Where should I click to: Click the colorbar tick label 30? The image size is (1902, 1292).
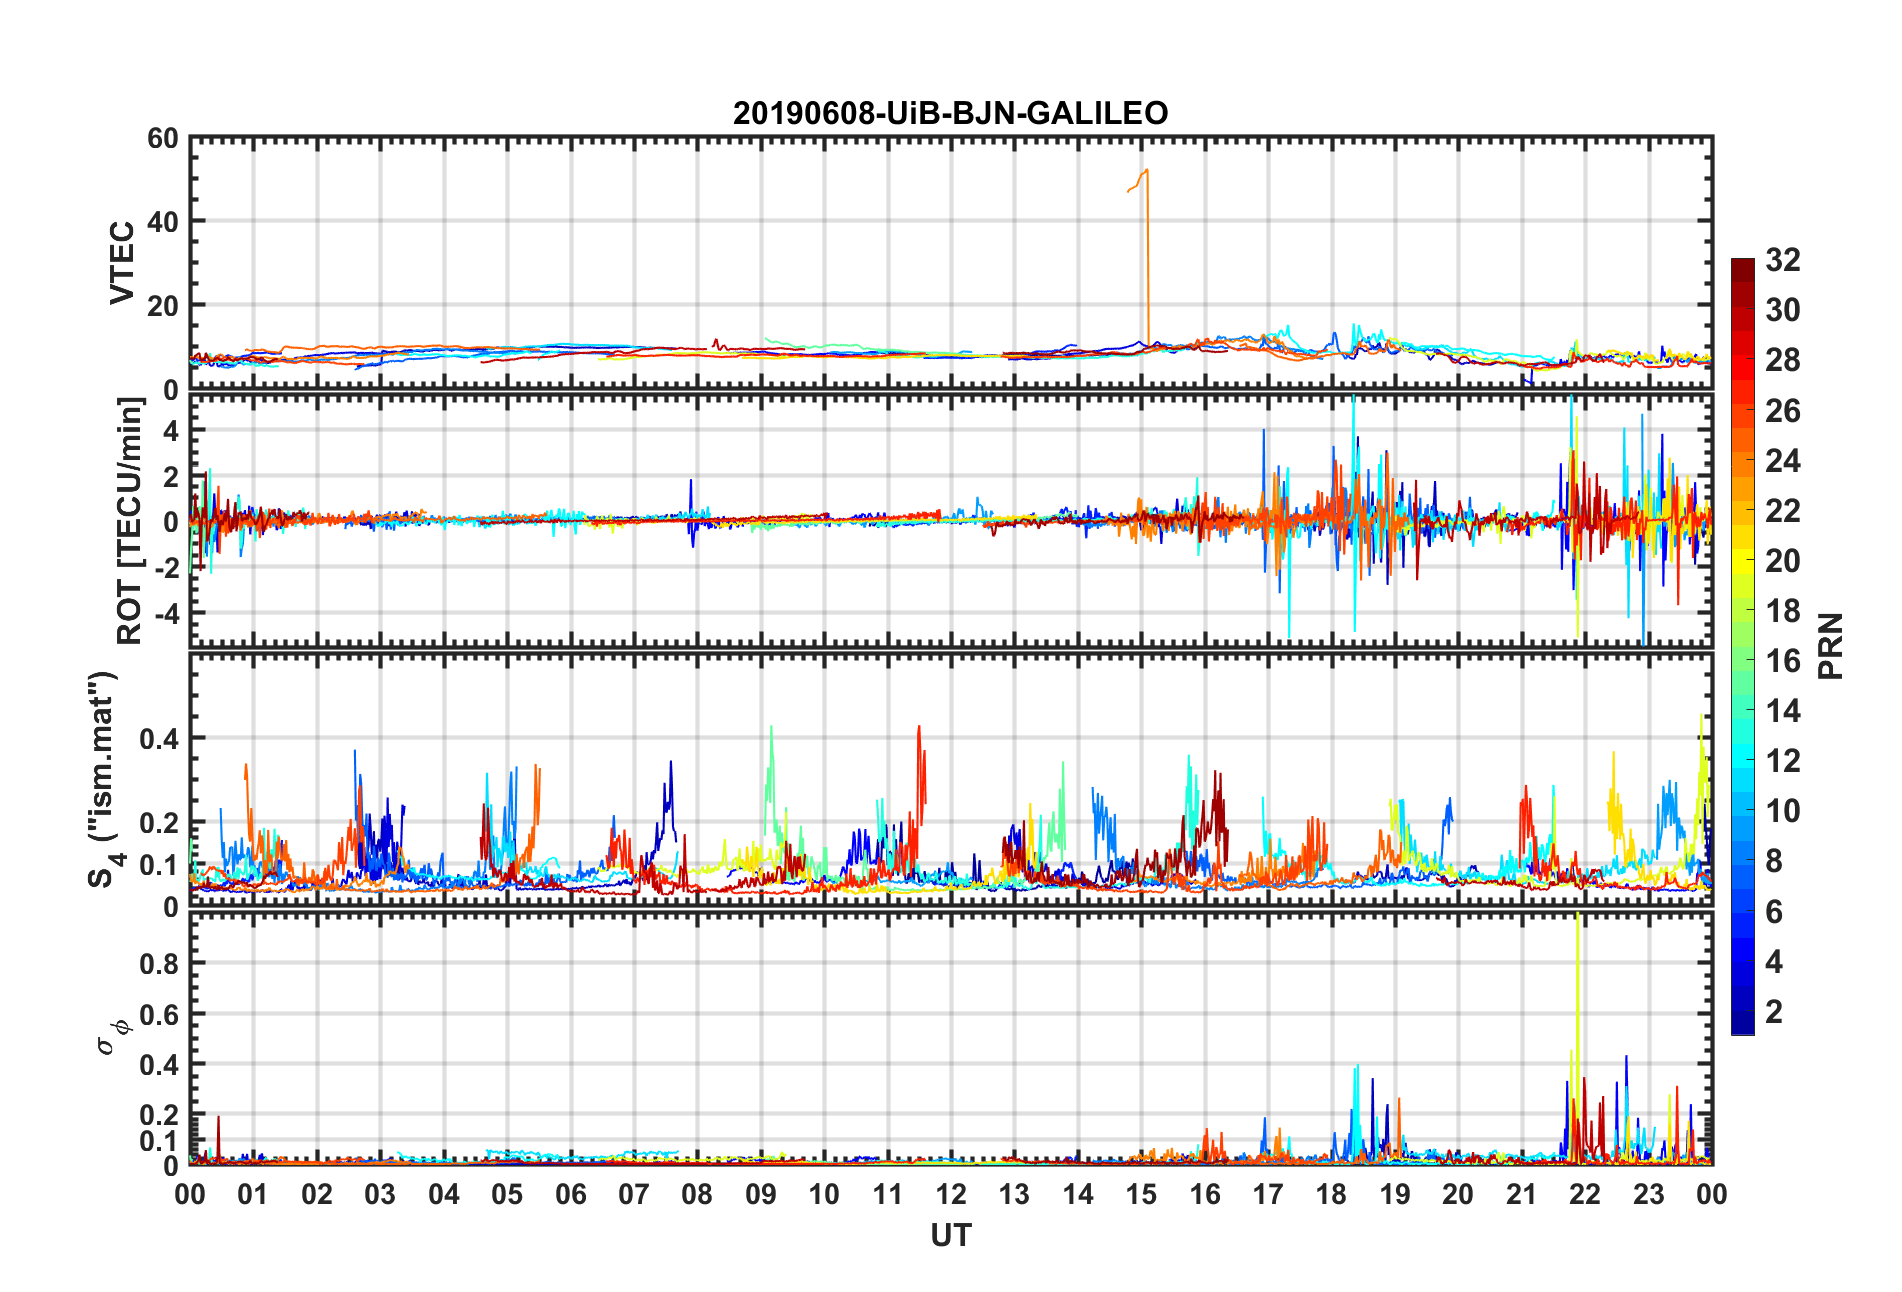(x=1783, y=310)
